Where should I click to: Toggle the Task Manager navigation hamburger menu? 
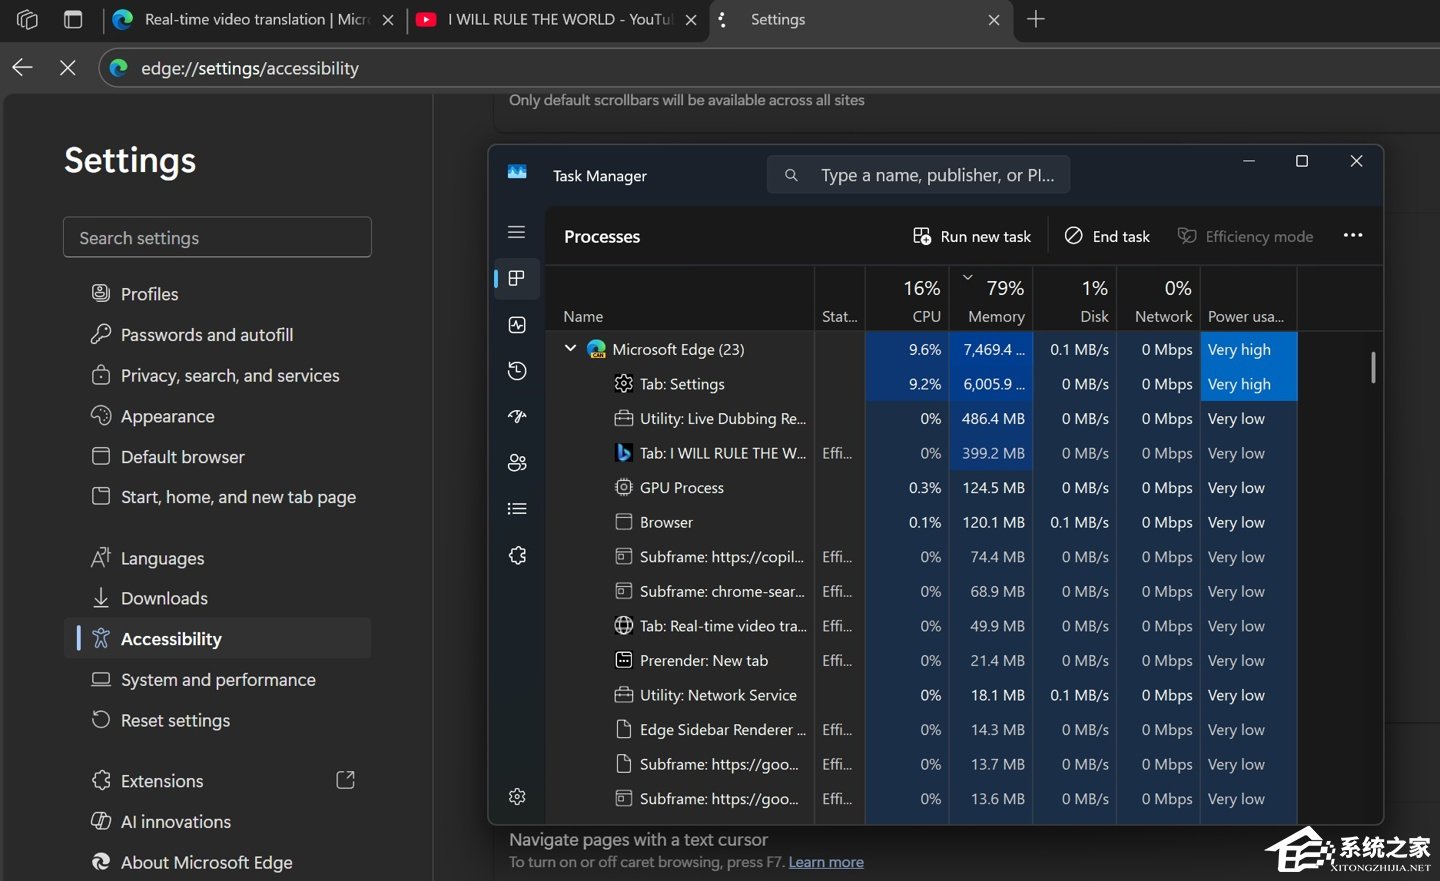(517, 232)
